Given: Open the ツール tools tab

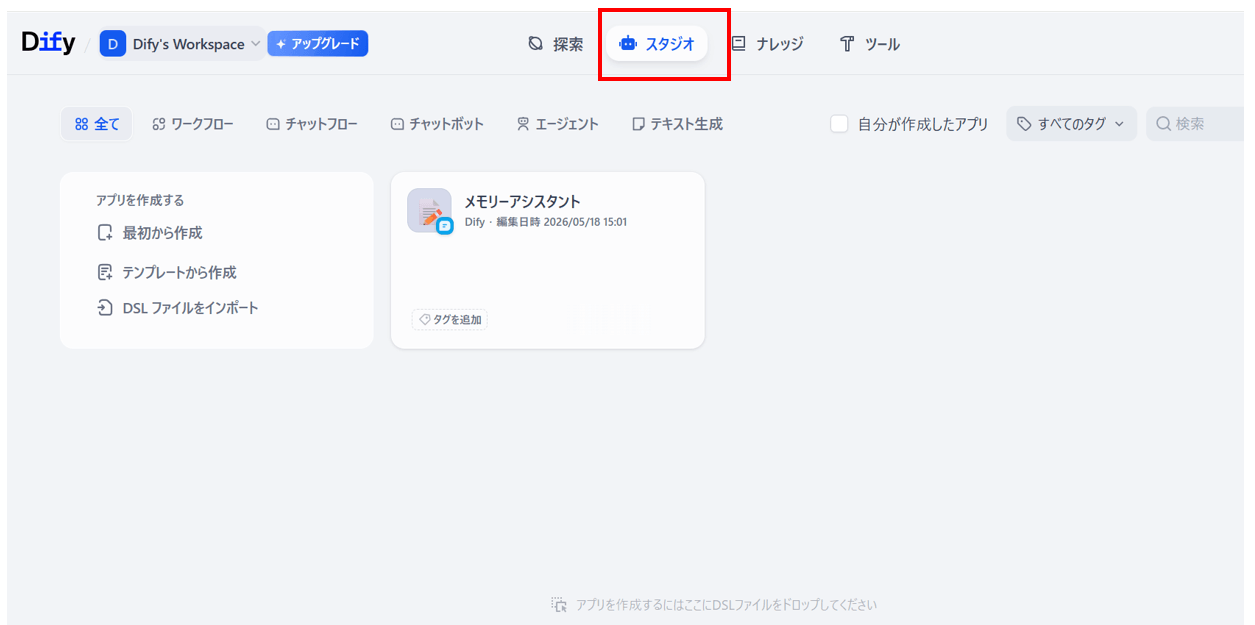Looking at the screenshot, I should coord(869,44).
